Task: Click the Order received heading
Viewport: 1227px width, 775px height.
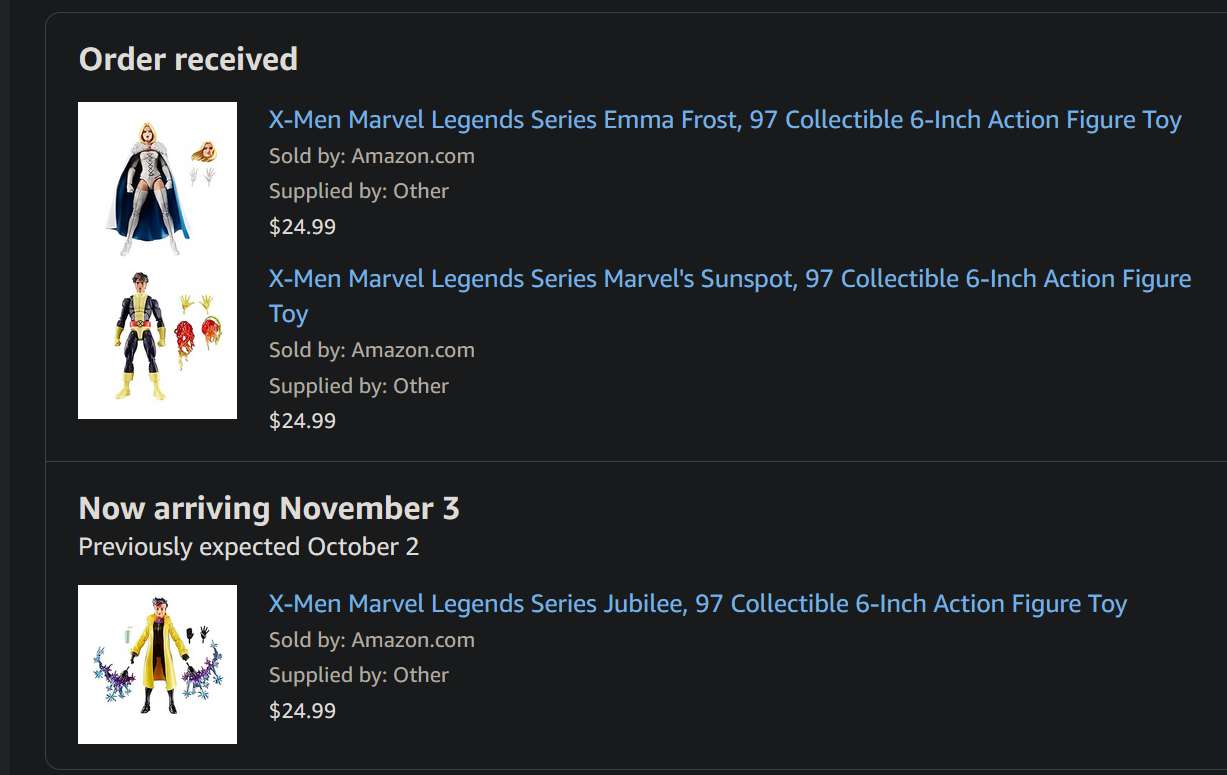Action: click(188, 59)
